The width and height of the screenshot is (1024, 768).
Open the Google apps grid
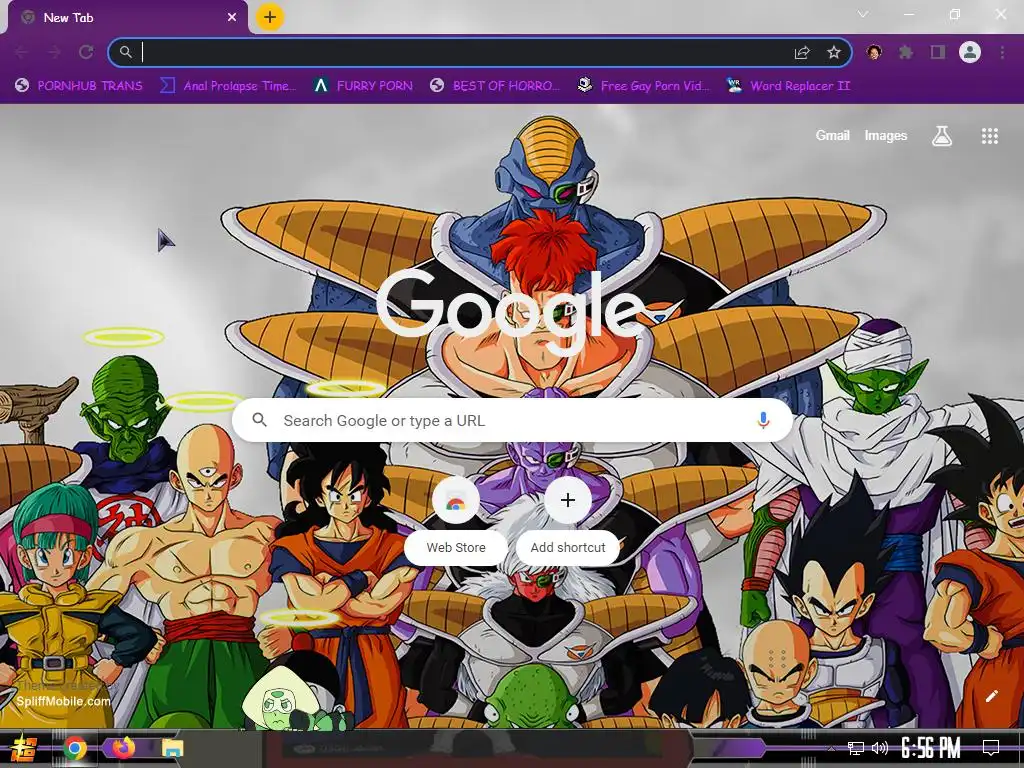click(989, 136)
